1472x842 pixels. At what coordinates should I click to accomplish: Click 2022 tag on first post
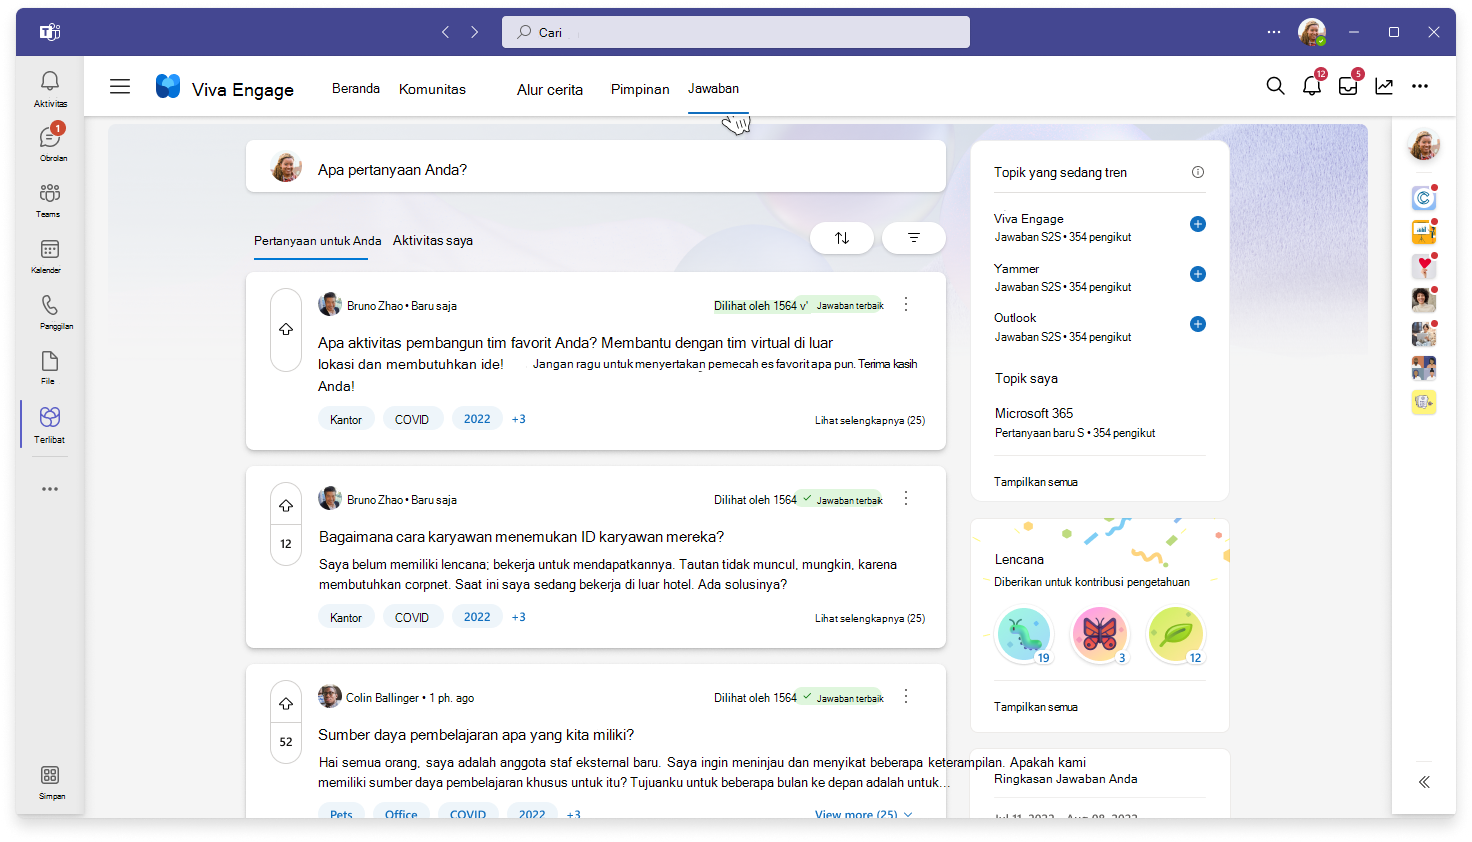[477, 419]
